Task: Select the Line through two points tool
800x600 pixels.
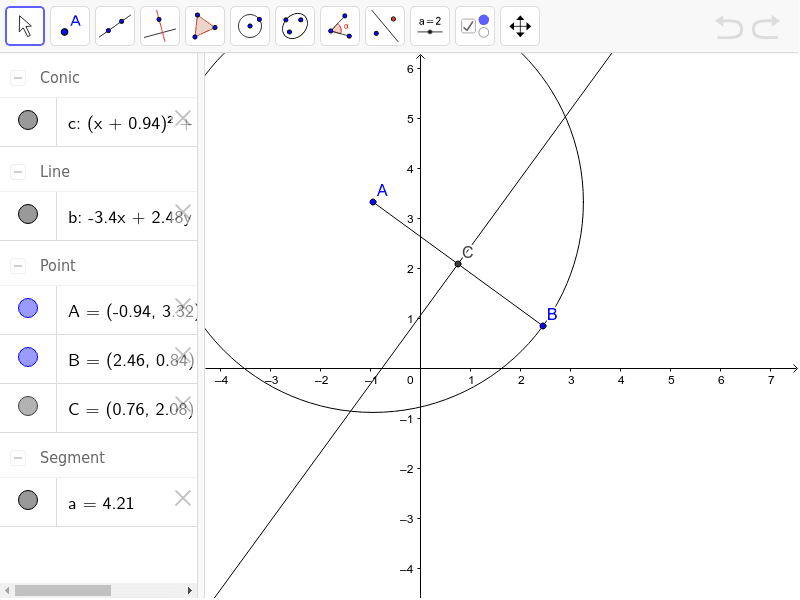Action: [x=115, y=26]
